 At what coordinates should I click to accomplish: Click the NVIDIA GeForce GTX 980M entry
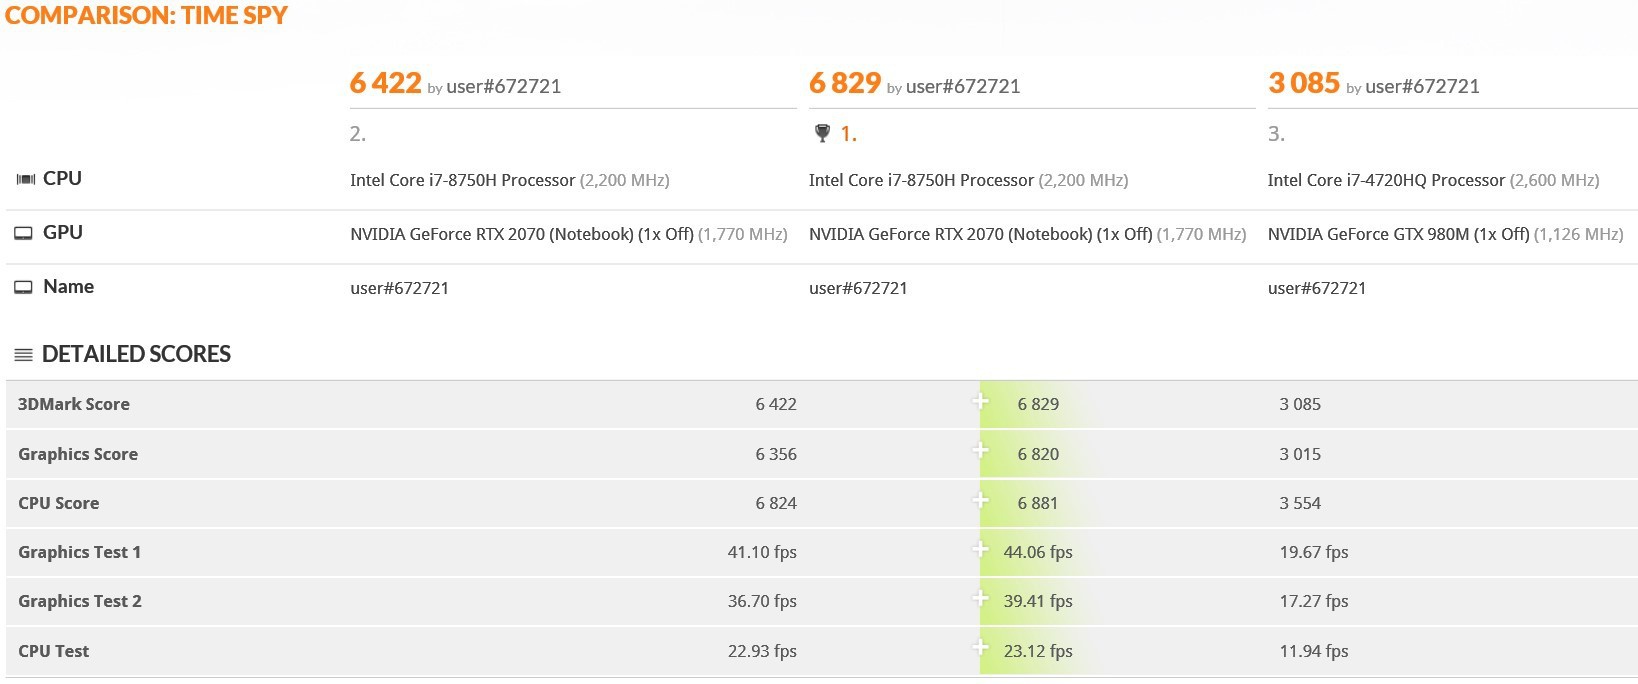pyautogui.click(x=1397, y=235)
